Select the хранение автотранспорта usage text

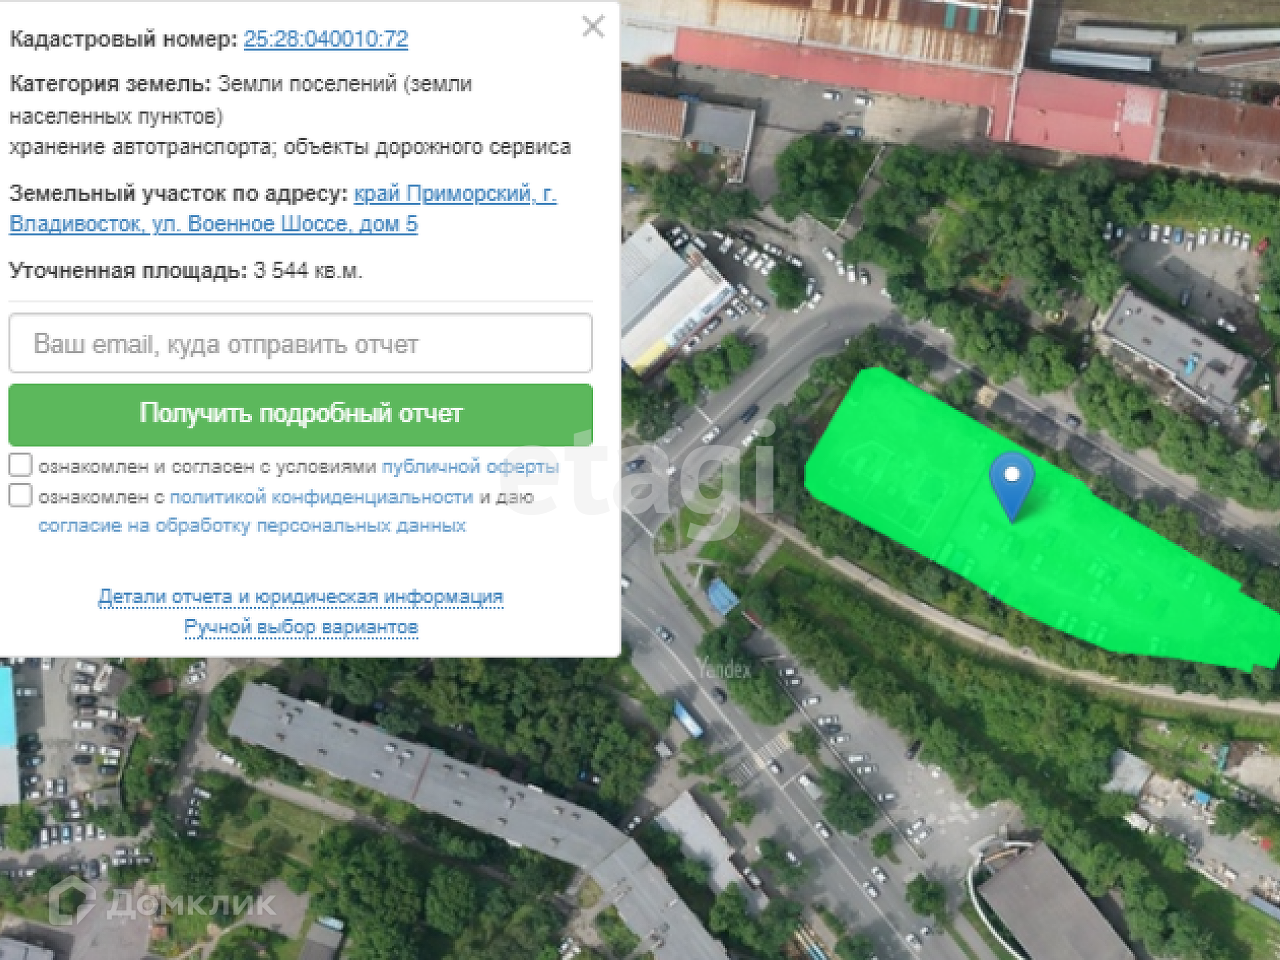pyautogui.click(x=290, y=147)
